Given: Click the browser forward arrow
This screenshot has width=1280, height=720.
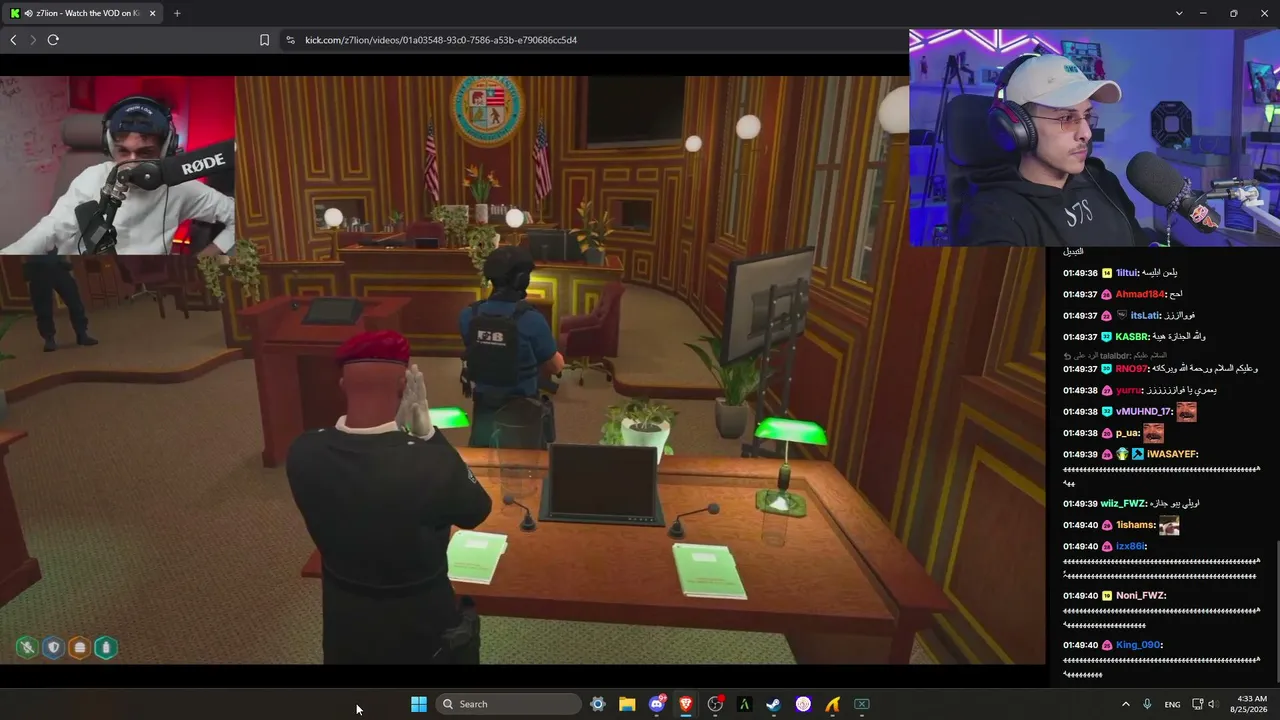Looking at the screenshot, I should coord(33,40).
